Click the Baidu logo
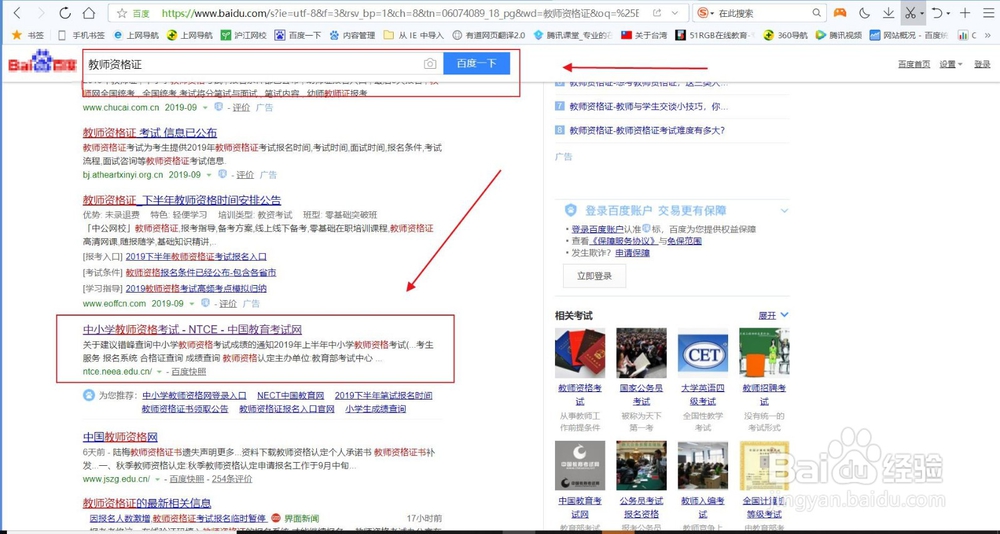Image resolution: width=1000 pixels, height=534 pixels. coord(41,62)
